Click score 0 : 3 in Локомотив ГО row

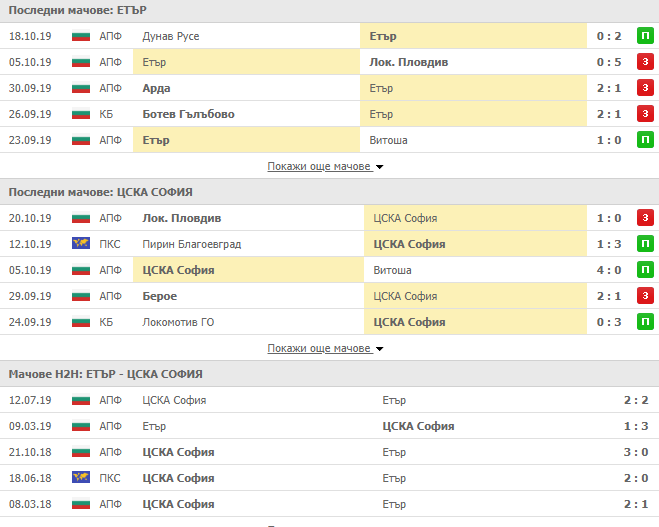pos(609,322)
